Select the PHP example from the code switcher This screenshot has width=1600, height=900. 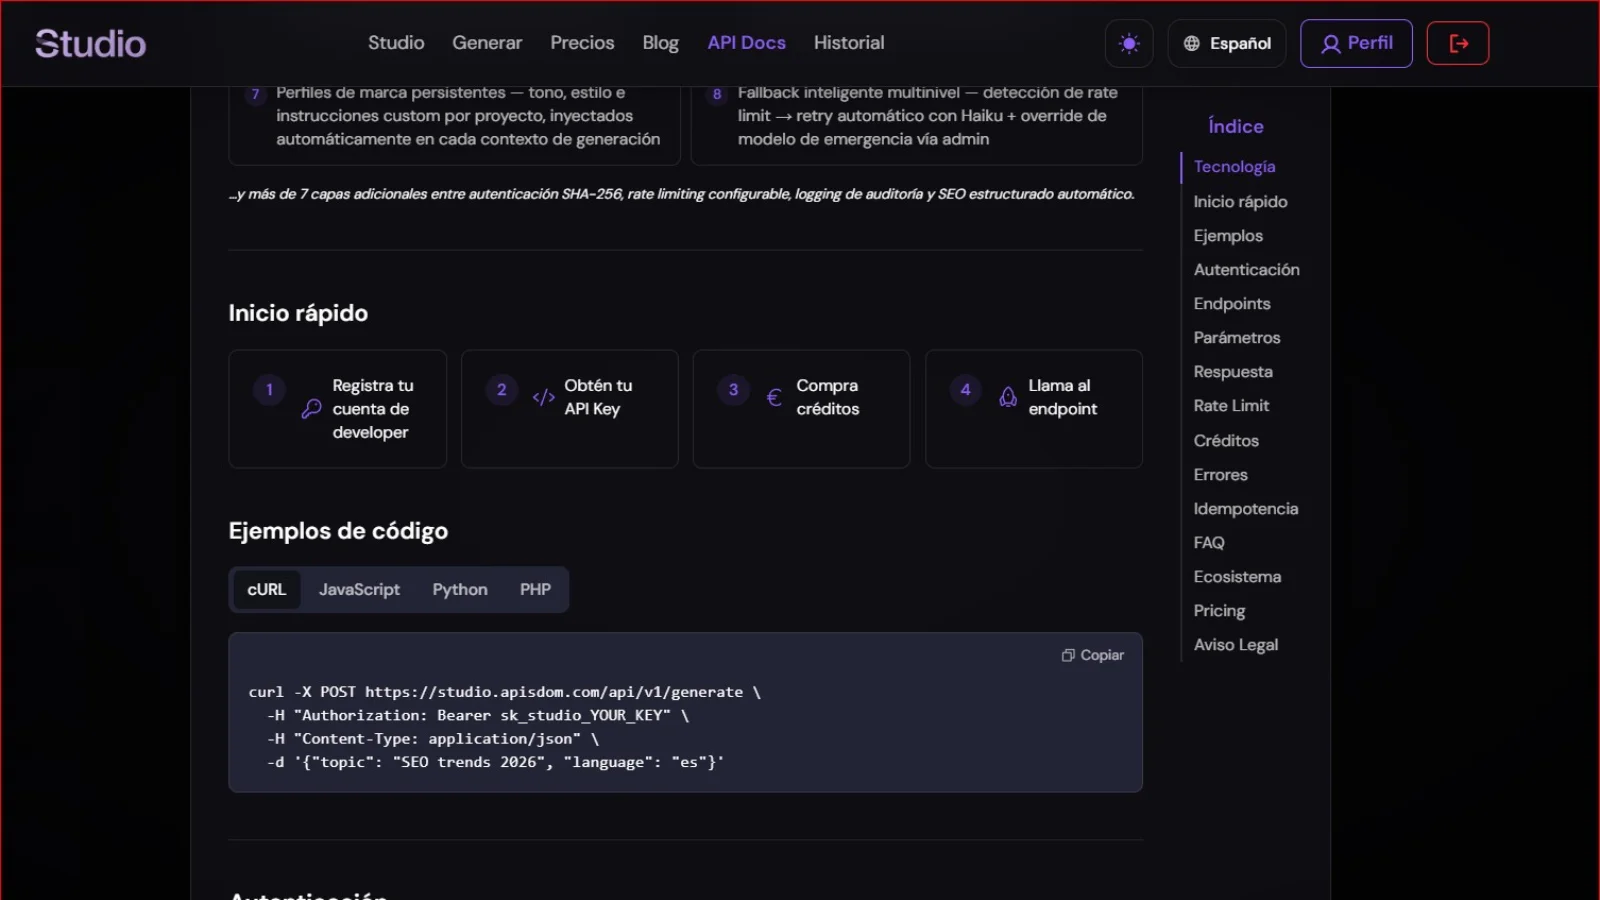tap(535, 589)
